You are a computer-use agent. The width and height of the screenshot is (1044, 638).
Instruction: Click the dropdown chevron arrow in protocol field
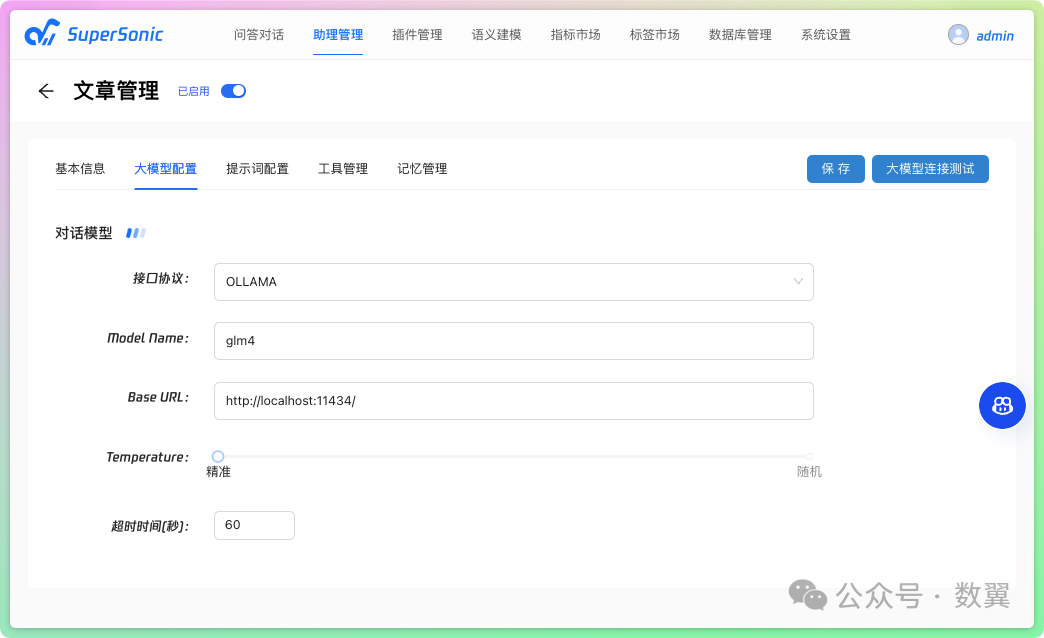pyautogui.click(x=798, y=281)
